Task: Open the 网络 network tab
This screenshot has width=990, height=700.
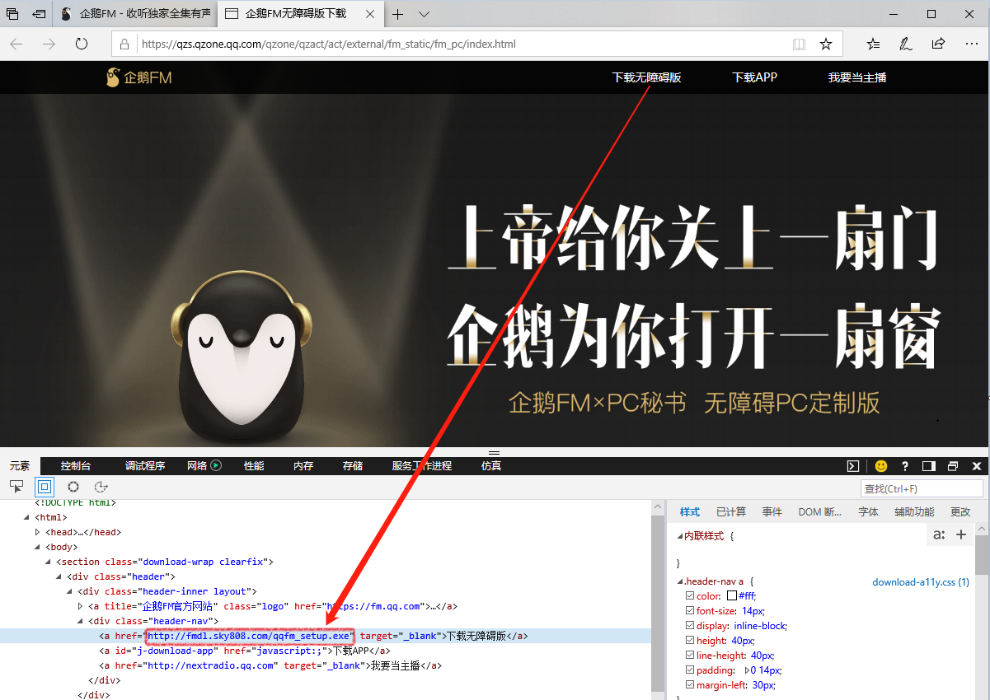Action: point(197,466)
